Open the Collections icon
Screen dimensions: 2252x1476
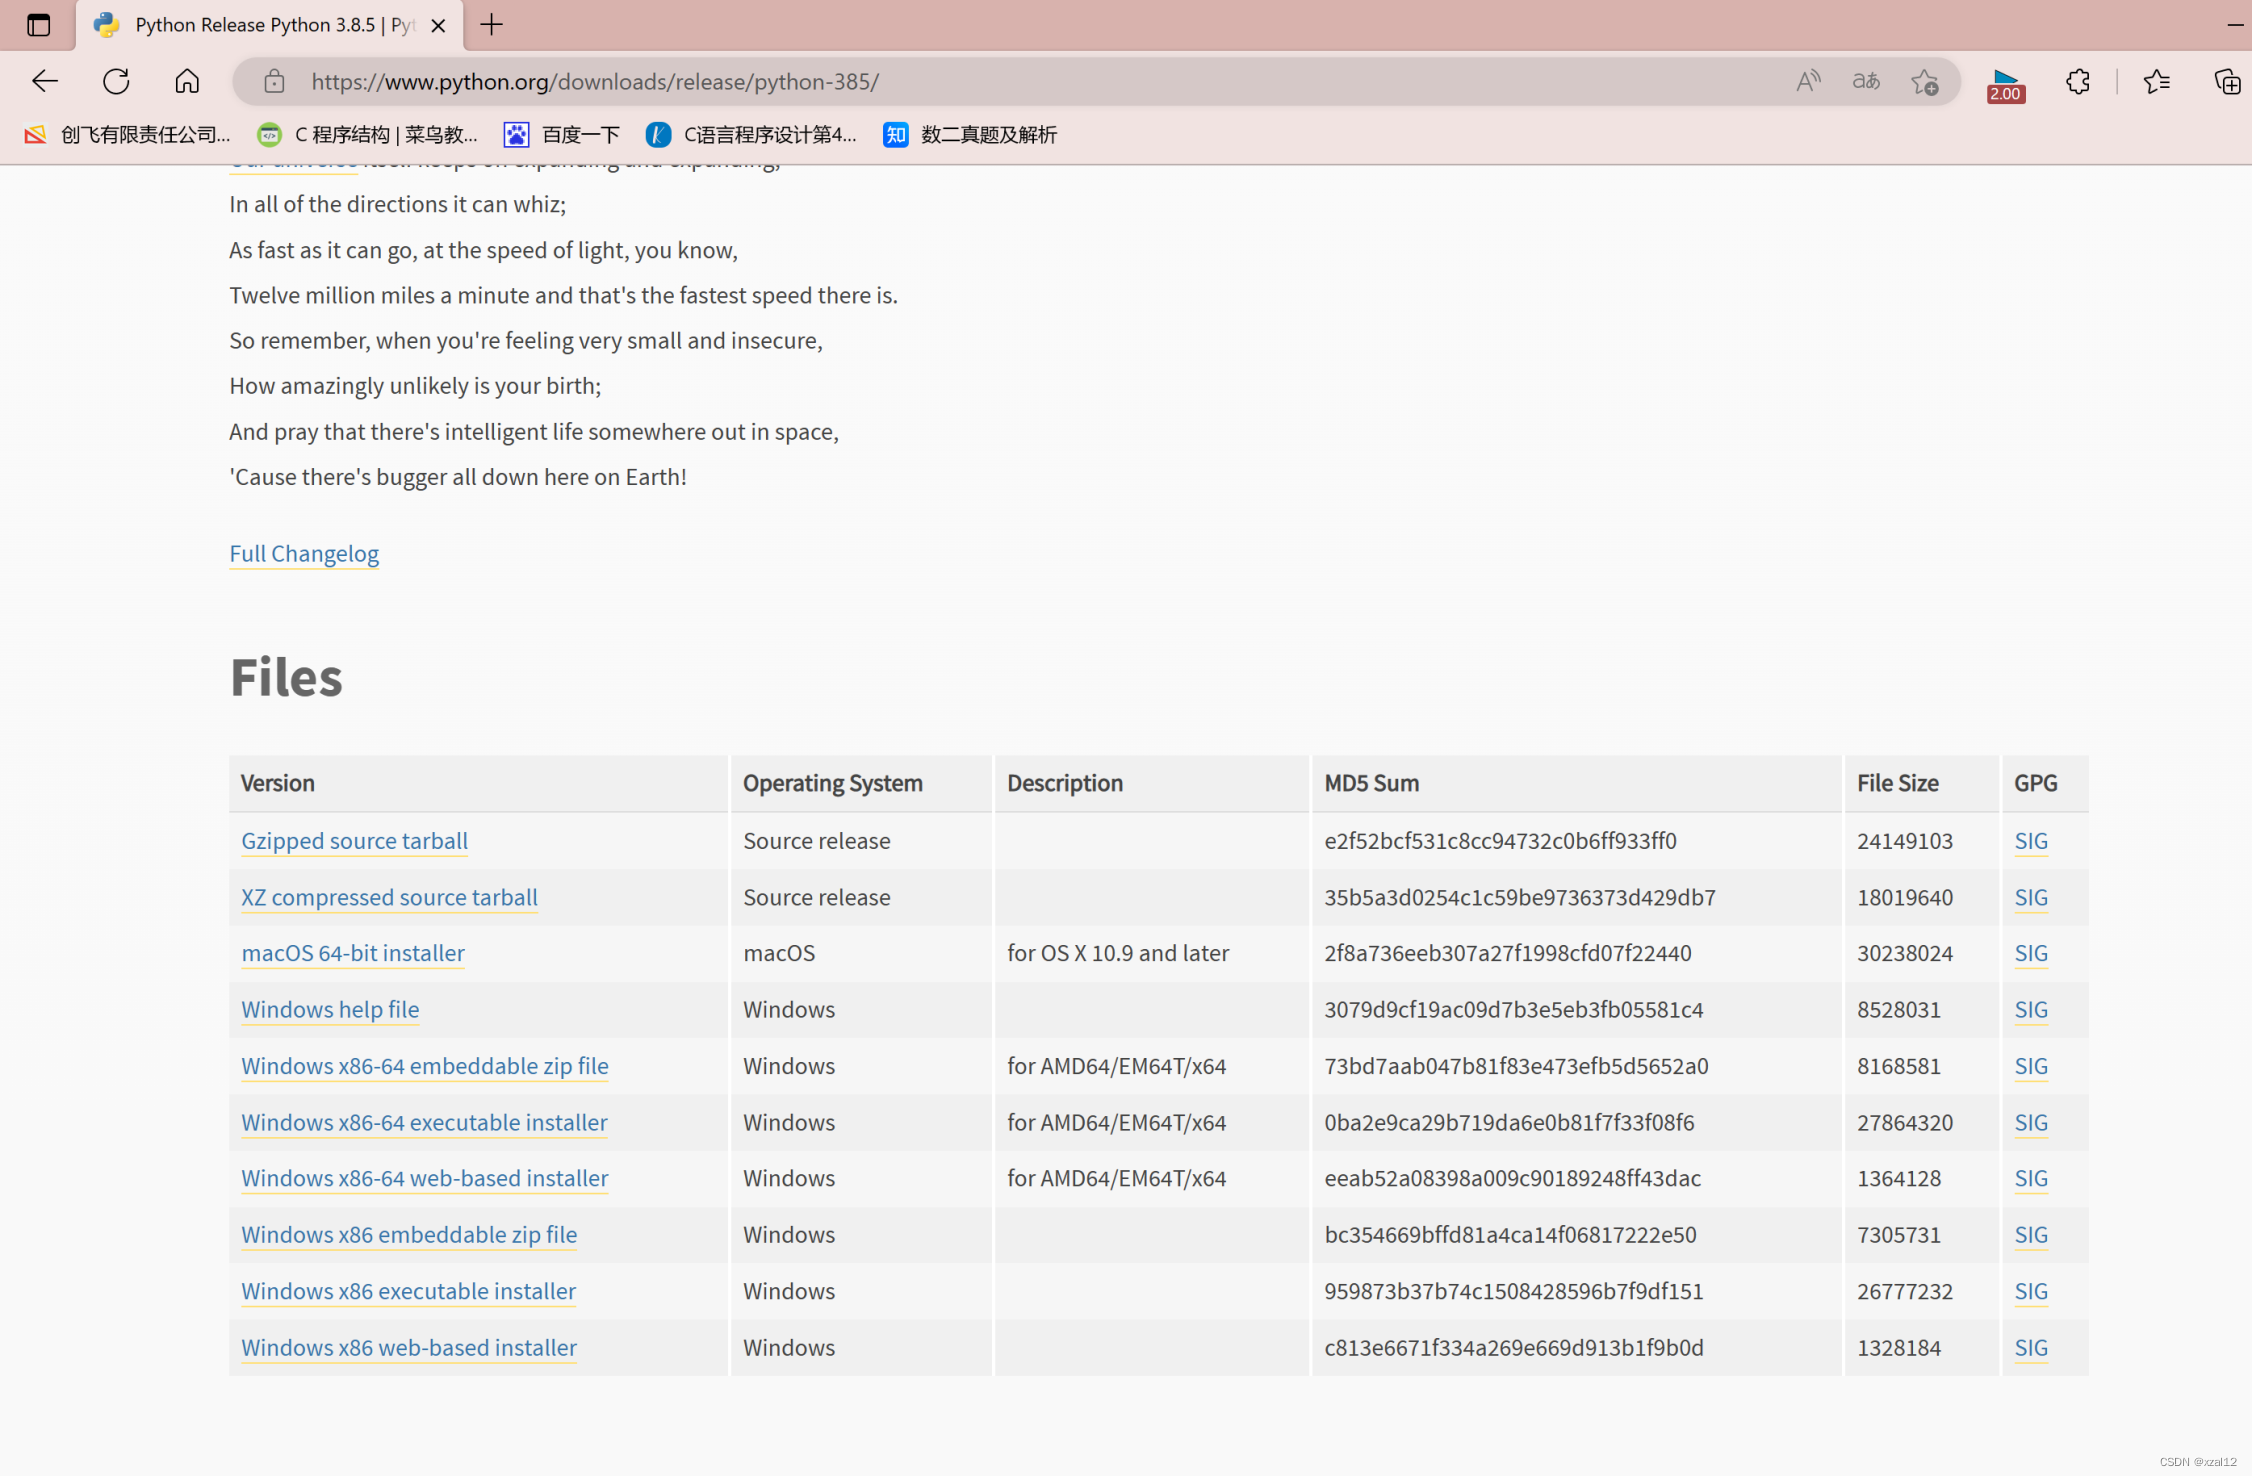2227,81
